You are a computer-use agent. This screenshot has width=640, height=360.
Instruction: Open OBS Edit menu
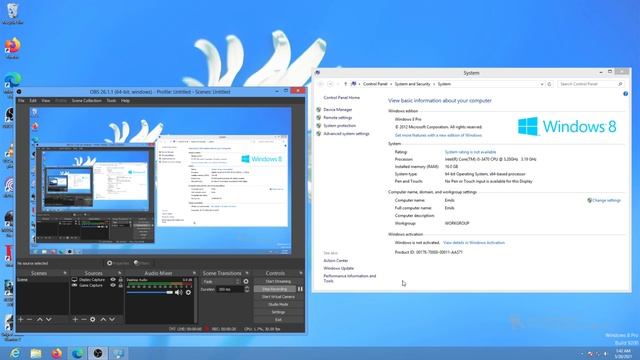33,100
